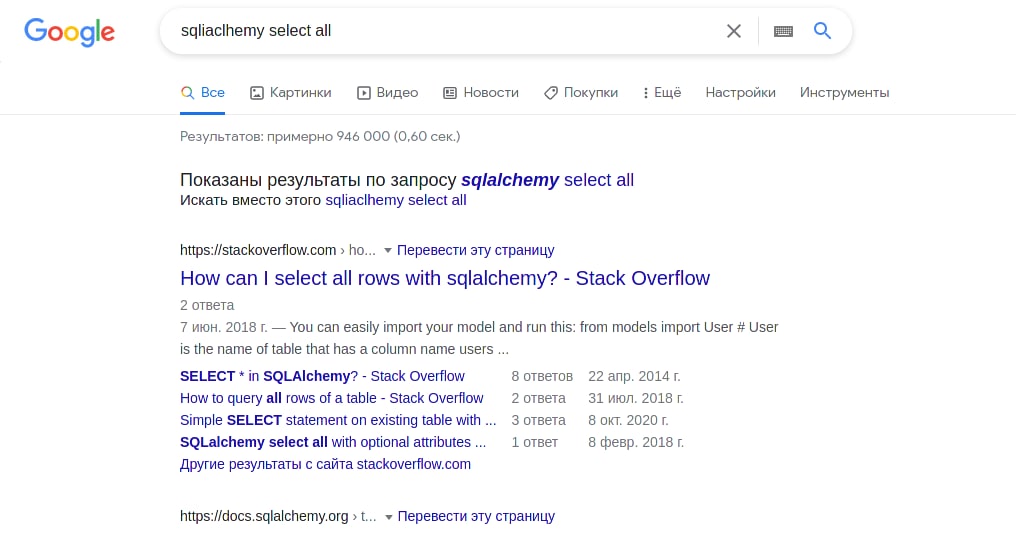Open How to query all rows of a table
The height and width of the screenshot is (533, 1016).
pos(332,398)
